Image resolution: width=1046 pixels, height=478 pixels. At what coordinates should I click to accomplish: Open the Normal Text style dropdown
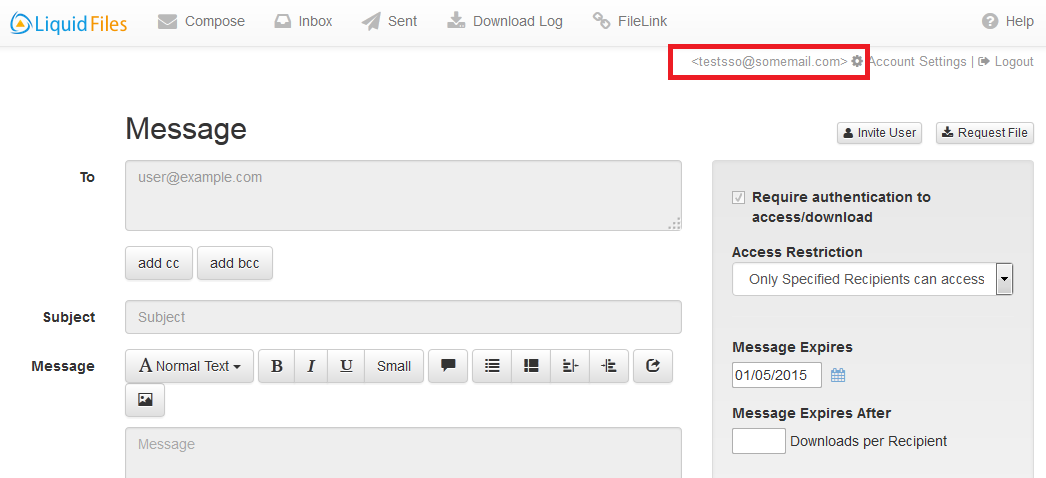coord(189,366)
